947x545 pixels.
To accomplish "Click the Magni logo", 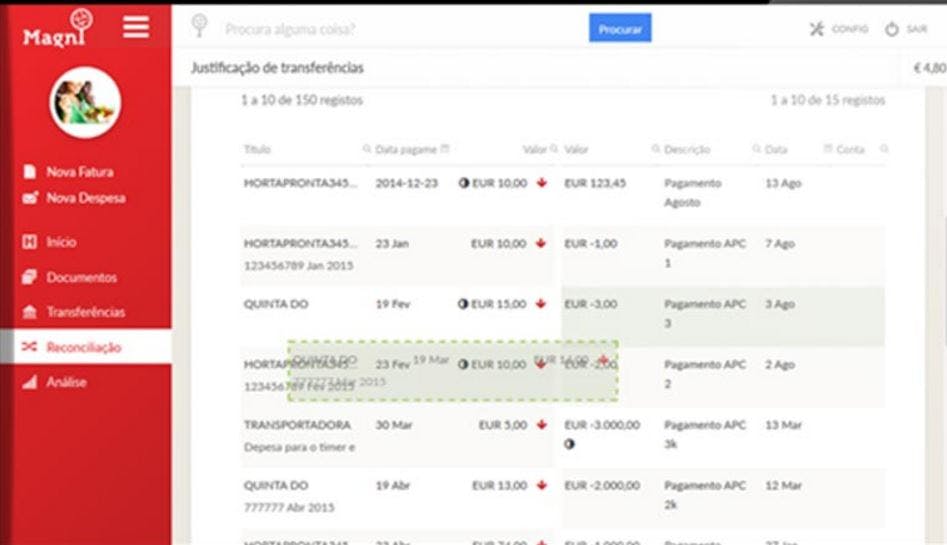I will point(58,28).
